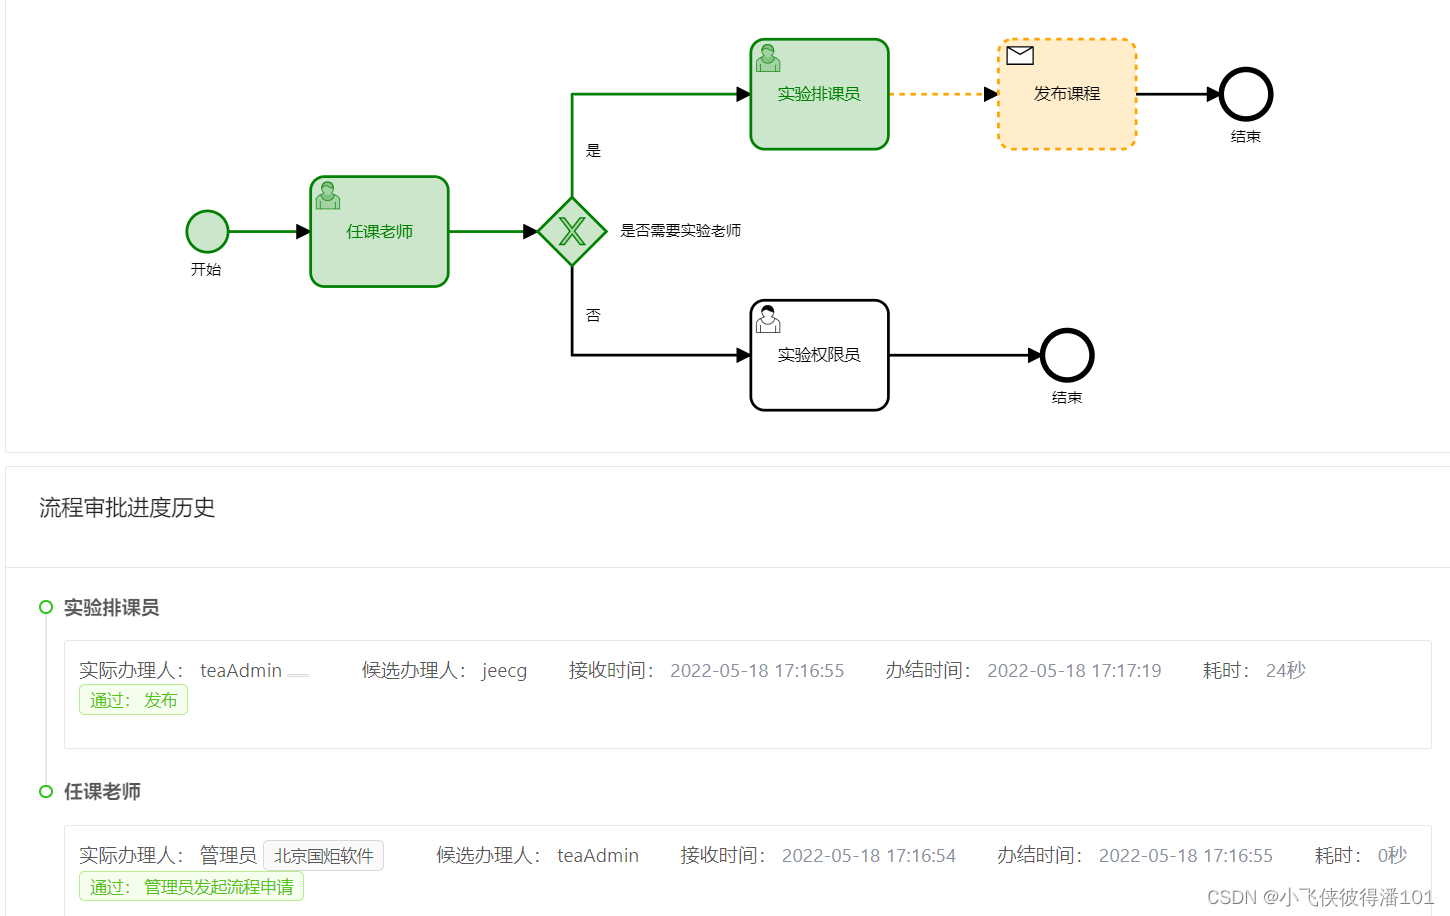
Task: Click the 通过：发布 status tag
Action: [133, 699]
